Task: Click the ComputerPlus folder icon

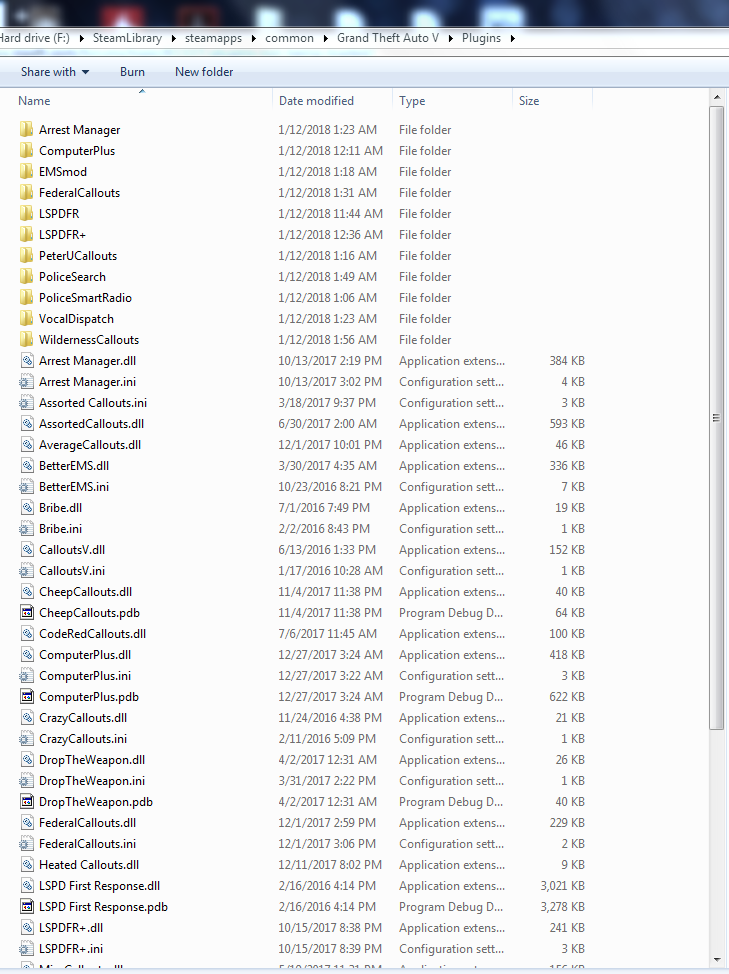Action: tap(26, 150)
